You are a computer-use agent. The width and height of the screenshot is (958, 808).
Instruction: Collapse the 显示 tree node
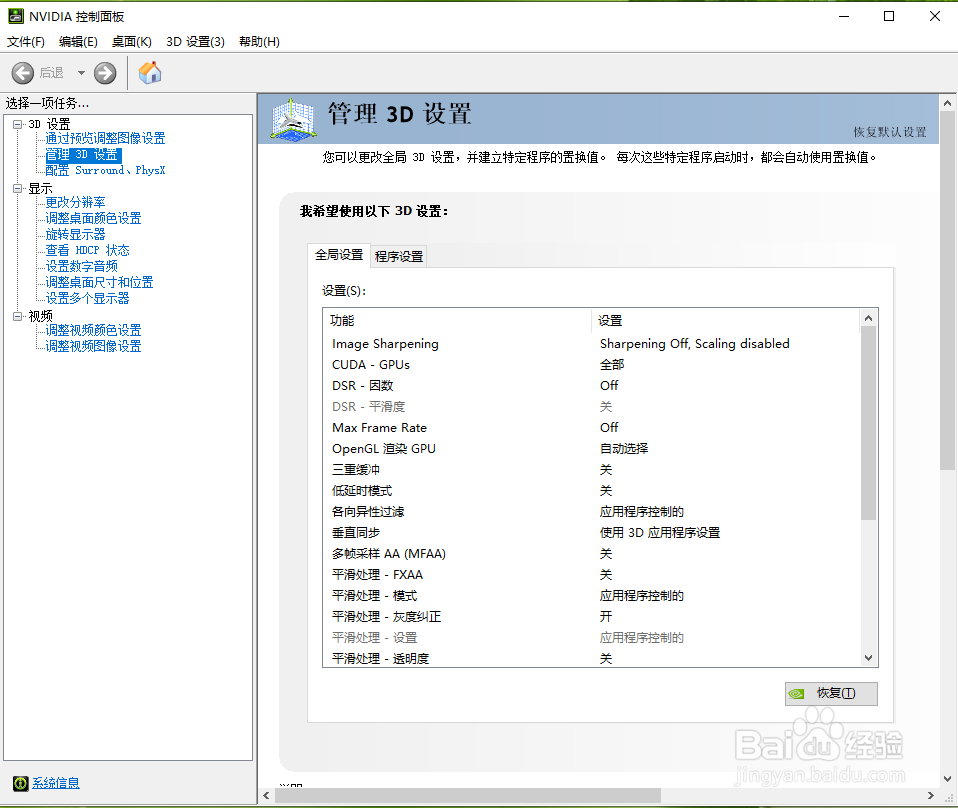(x=18, y=188)
